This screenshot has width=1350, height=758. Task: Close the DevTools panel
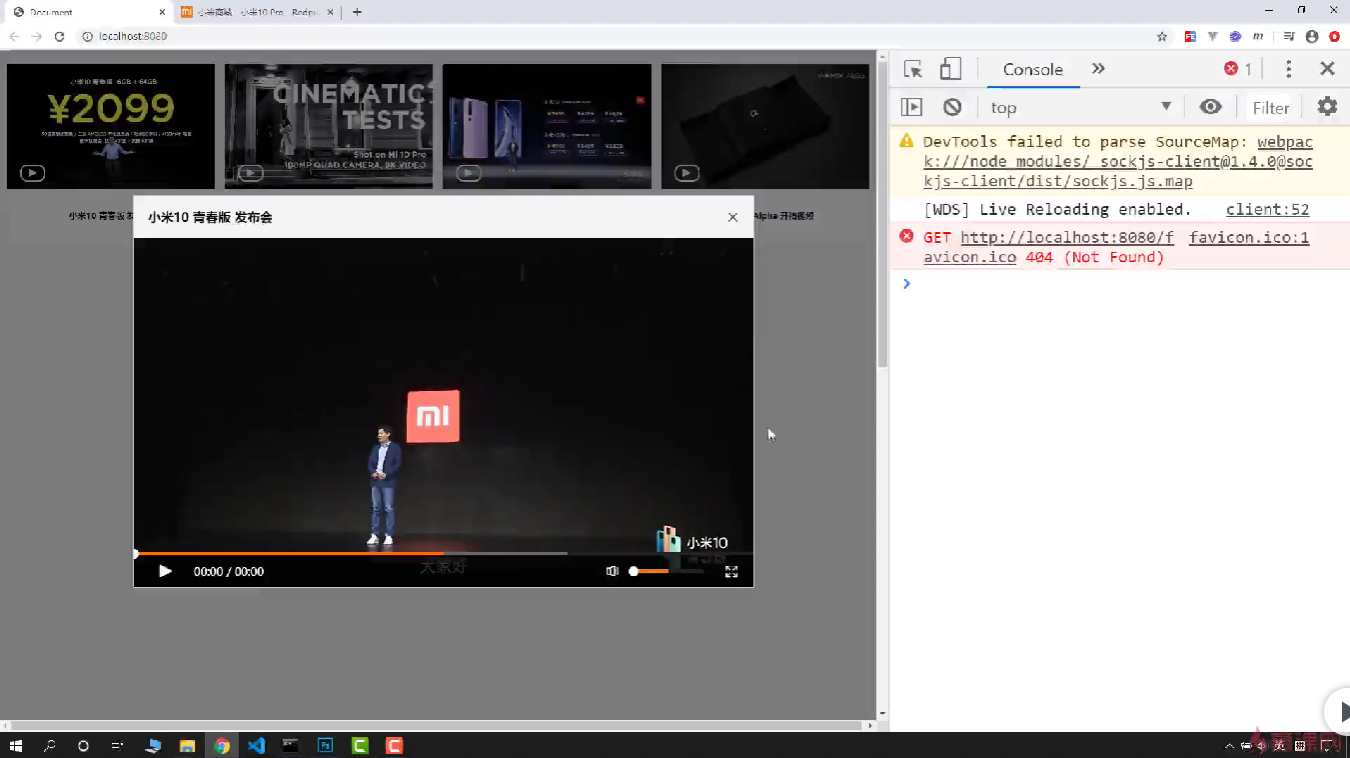pos(1327,69)
